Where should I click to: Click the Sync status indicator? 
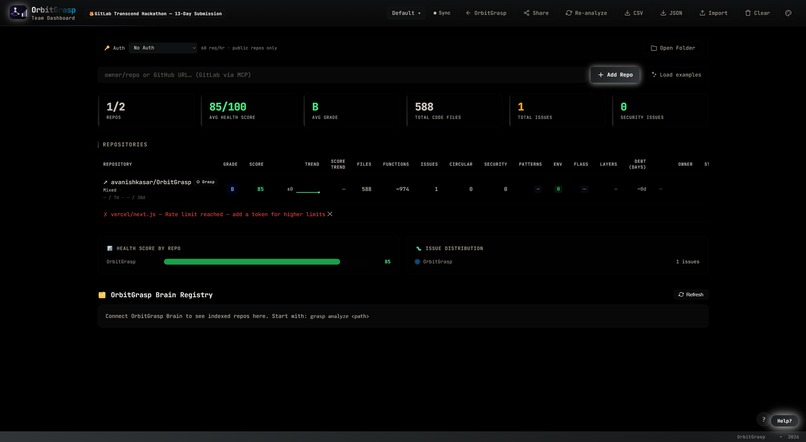click(x=442, y=13)
